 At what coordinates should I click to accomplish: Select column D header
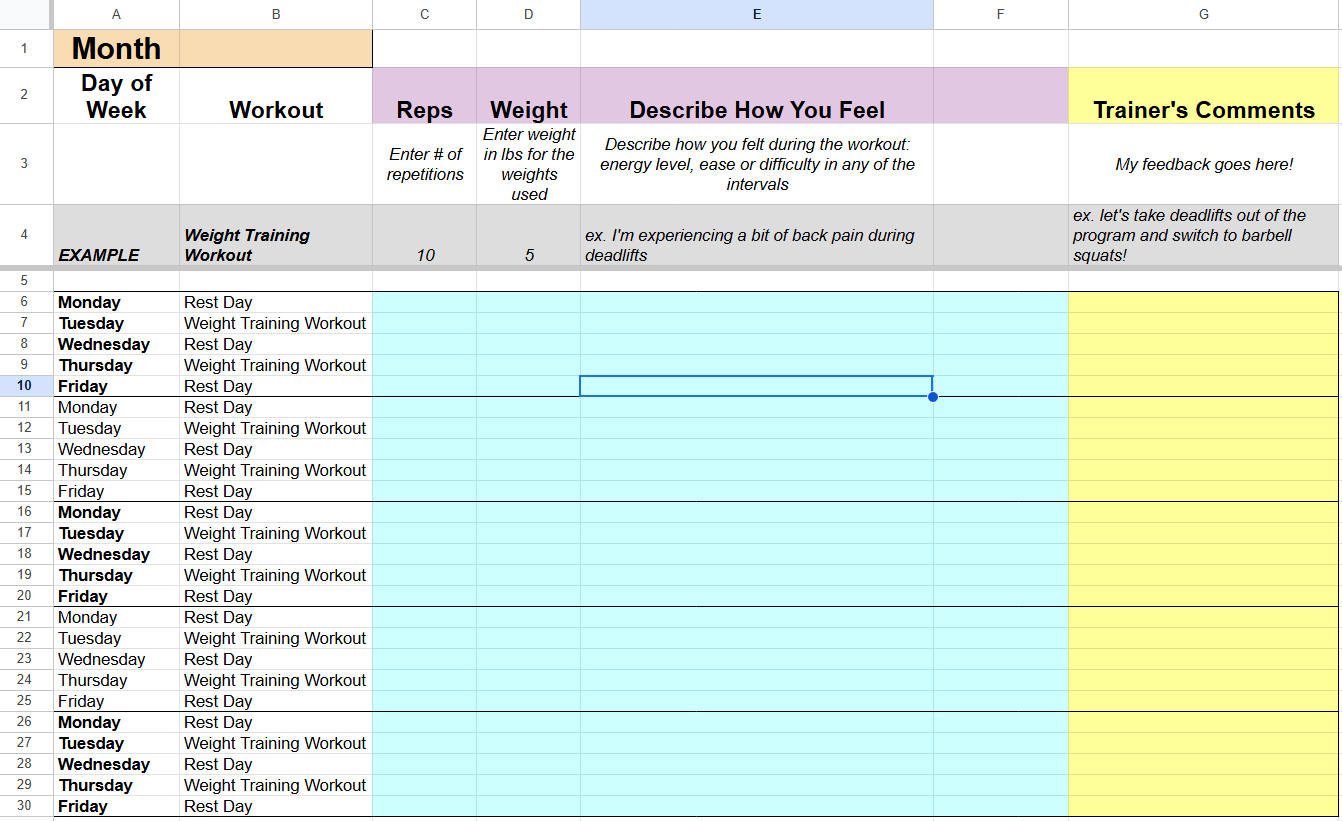[x=529, y=14]
